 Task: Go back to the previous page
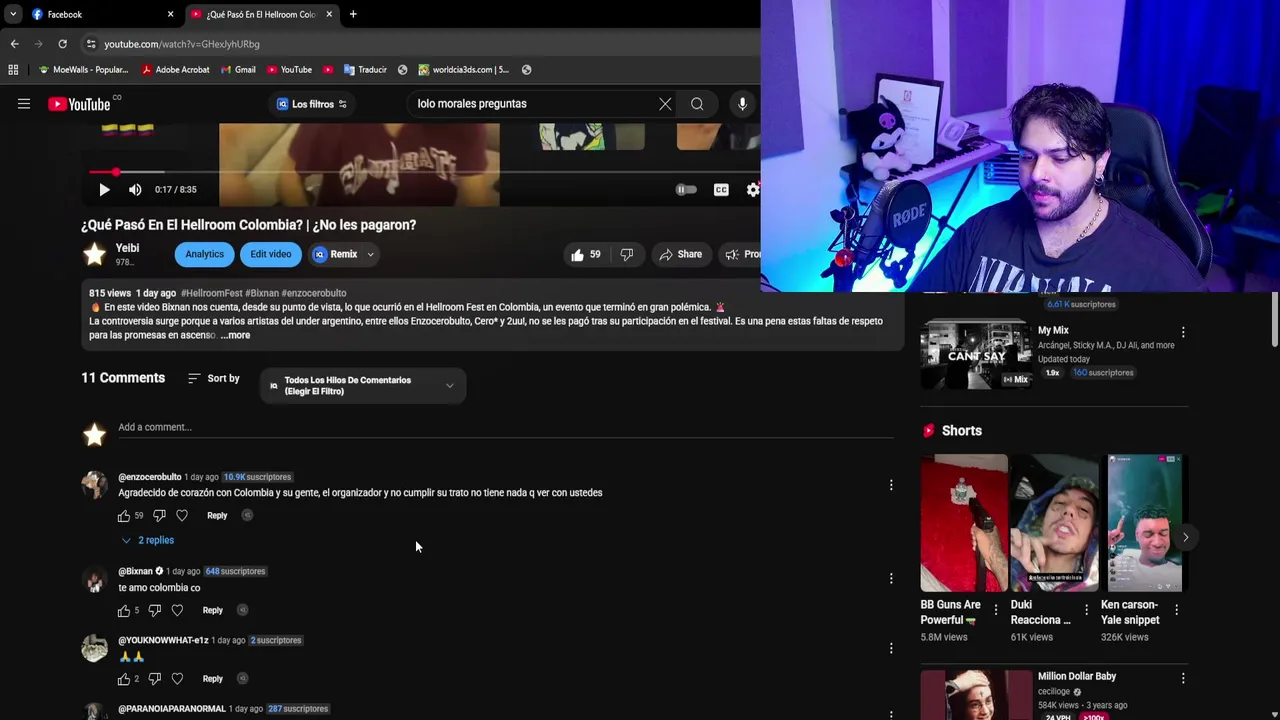tap(14, 44)
